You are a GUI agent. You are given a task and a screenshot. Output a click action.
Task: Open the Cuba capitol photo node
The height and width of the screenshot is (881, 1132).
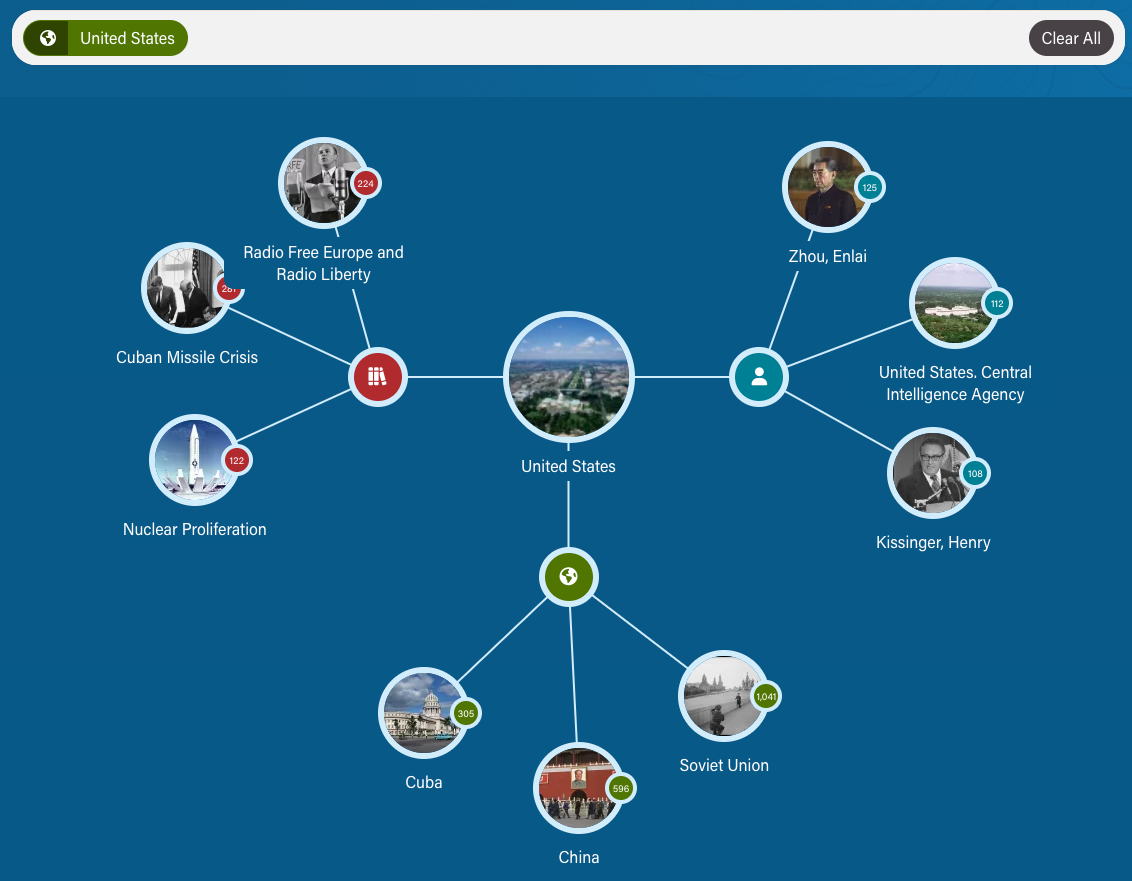(424, 713)
